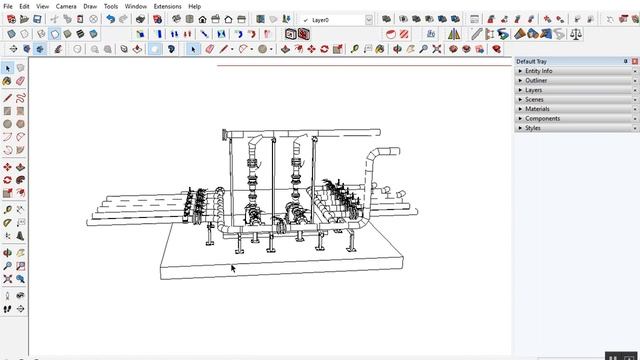Open the File menu
This screenshot has width=640, height=360.
[x=8, y=6]
